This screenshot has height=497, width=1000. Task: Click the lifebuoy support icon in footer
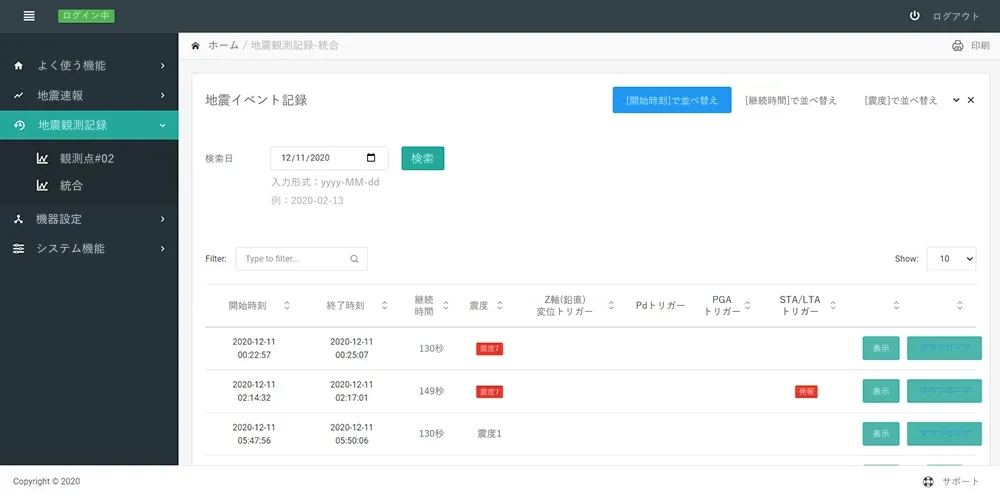point(928,482)
